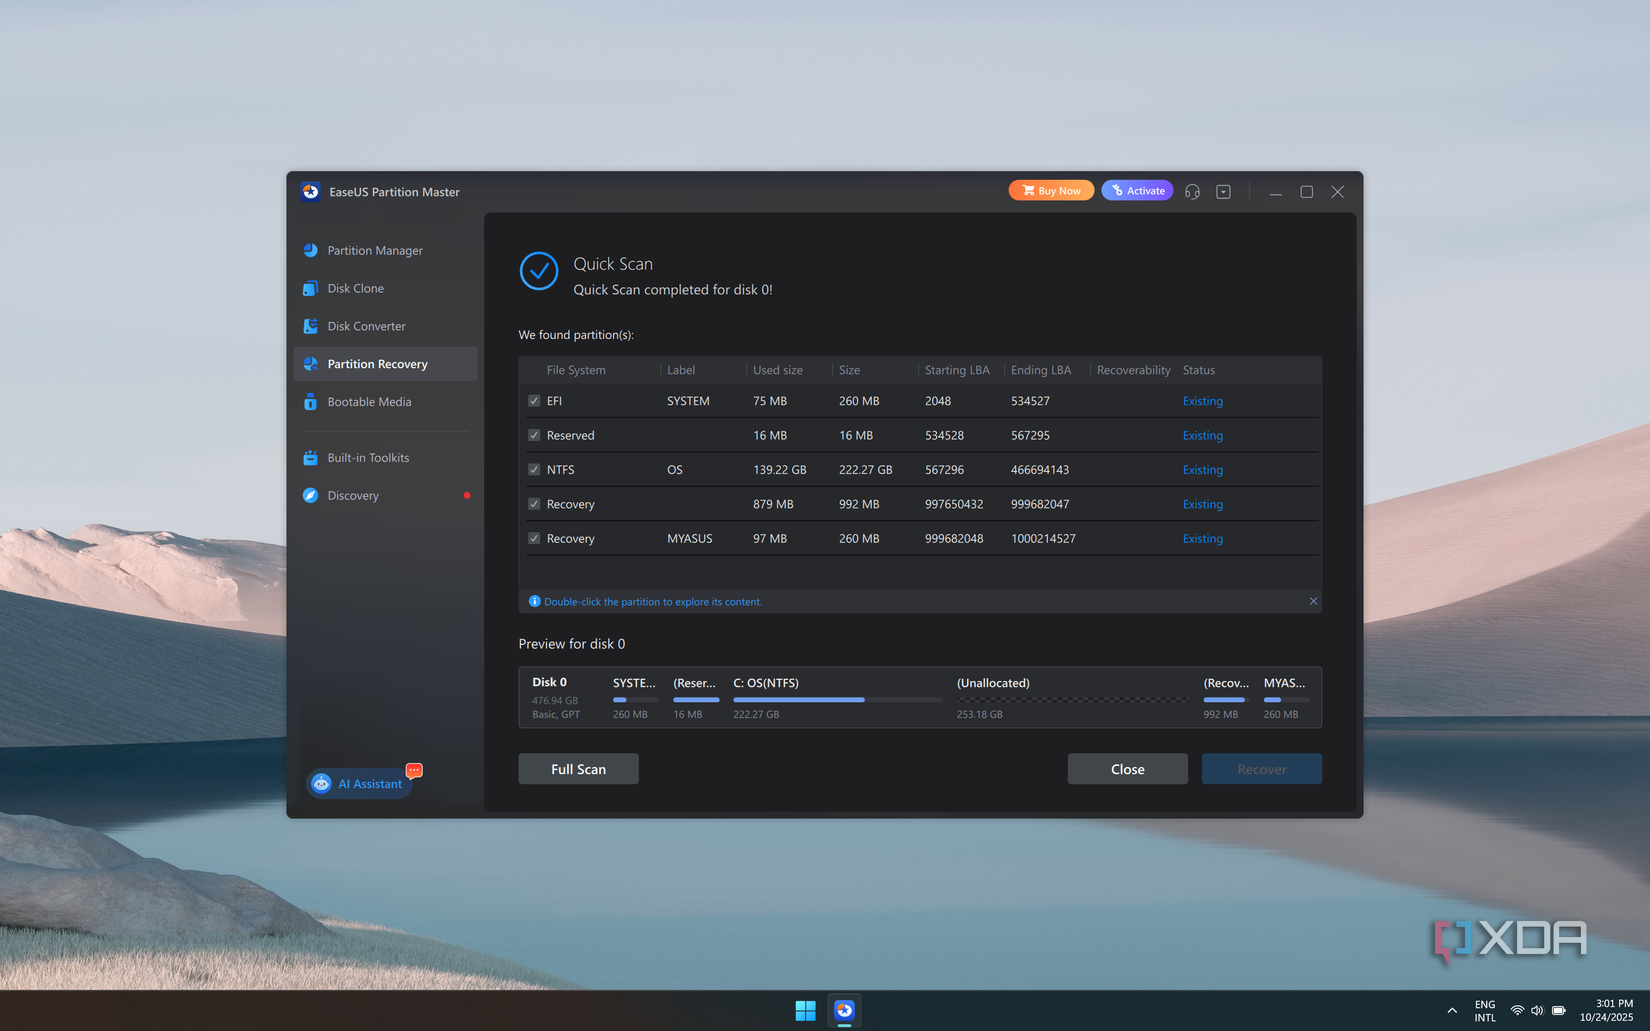
Task: Open the Windows Start menu
Action: pyautogui.click(x=805, y=1010)
